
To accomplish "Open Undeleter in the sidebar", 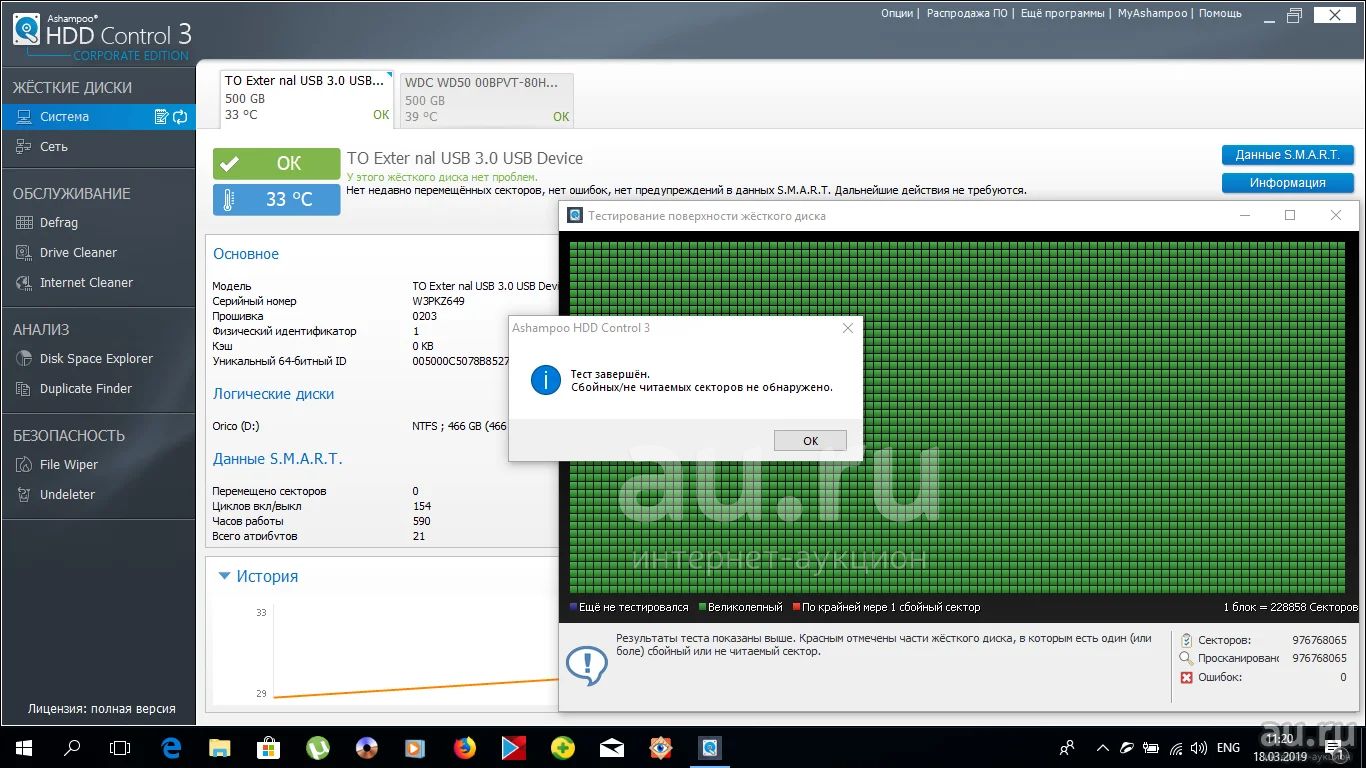I will [98, 495].
